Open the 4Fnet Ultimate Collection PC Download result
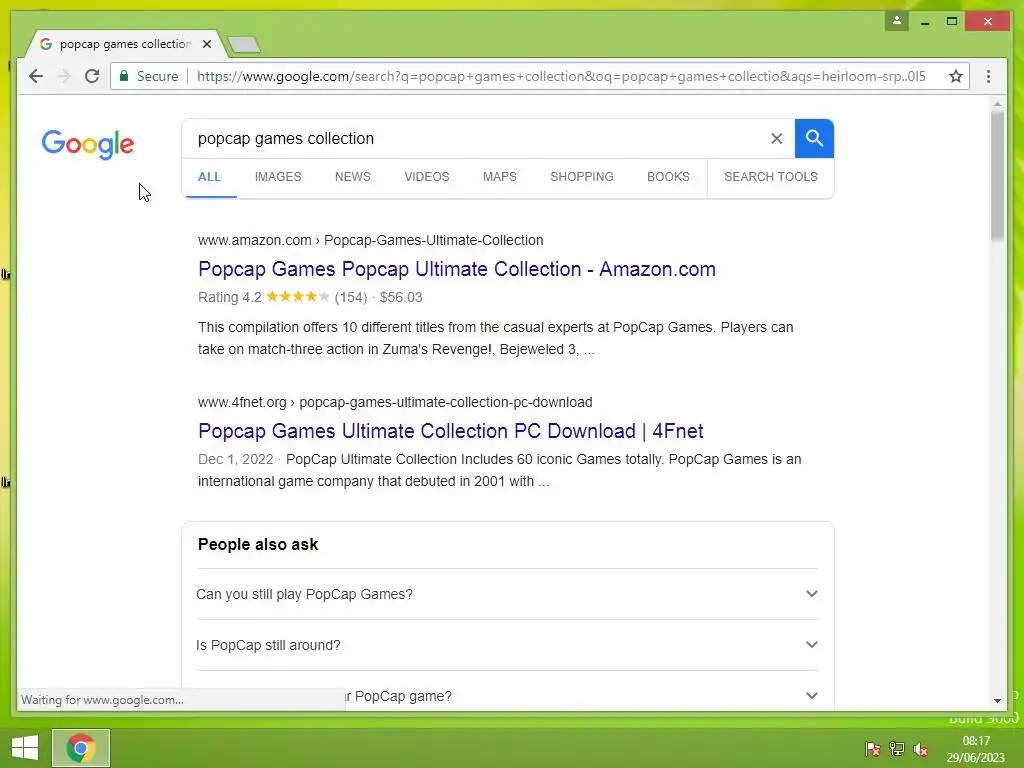This screenshot has width=1024, height=768. coord(451,431)
